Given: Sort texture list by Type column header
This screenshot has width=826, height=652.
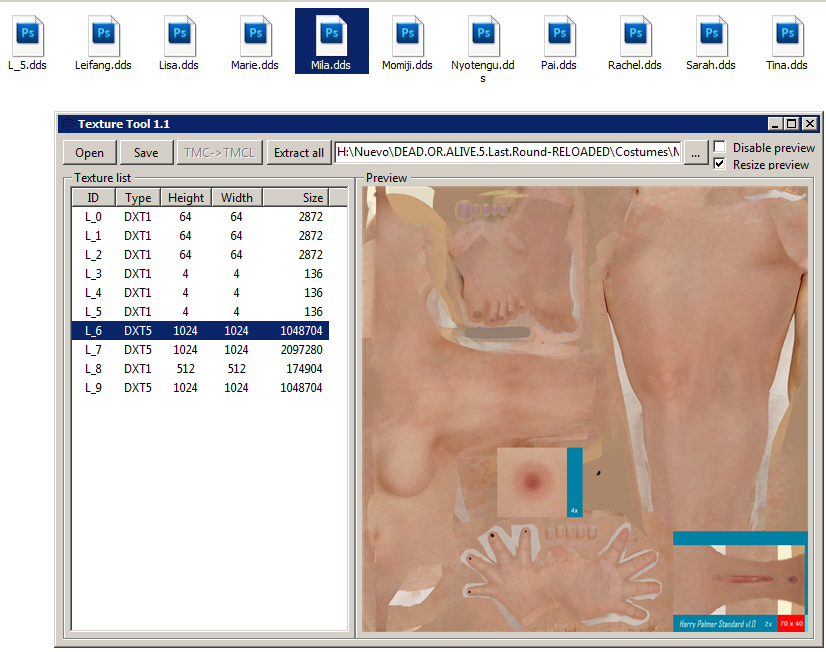Looking at the screenshot, I should pos(138,198).
